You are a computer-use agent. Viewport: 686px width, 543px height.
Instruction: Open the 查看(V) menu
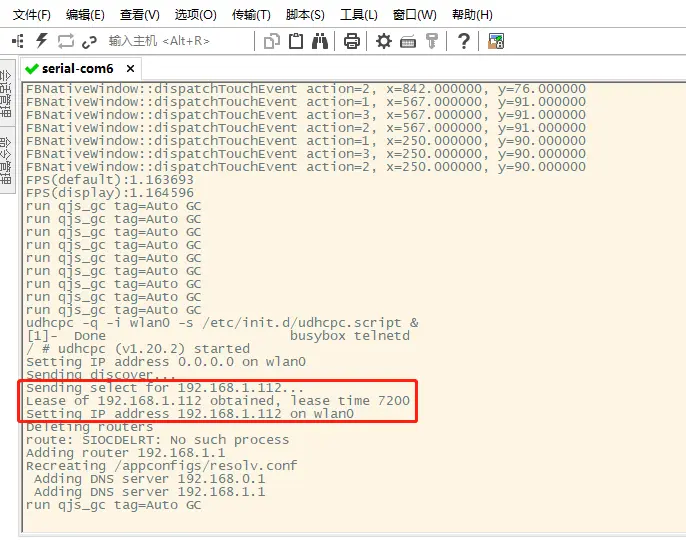click(x=140, y=15)
